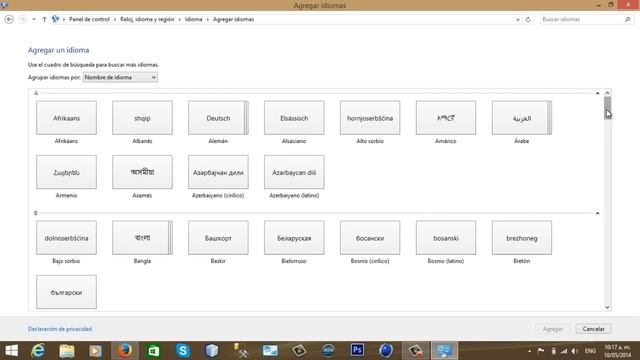The width and height of the screenshot is (640, 360).
Task: Select the Asamés language tile
Action: (x=142, y=172)
